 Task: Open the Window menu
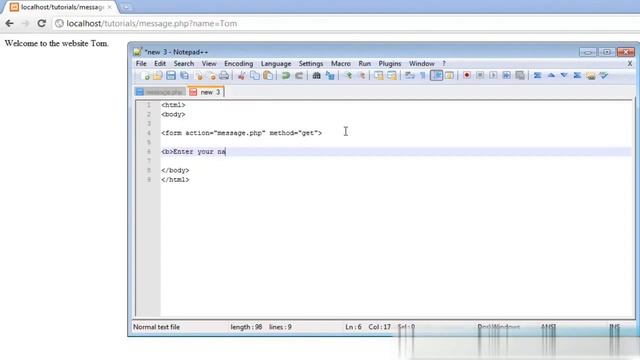coord(422,64)
